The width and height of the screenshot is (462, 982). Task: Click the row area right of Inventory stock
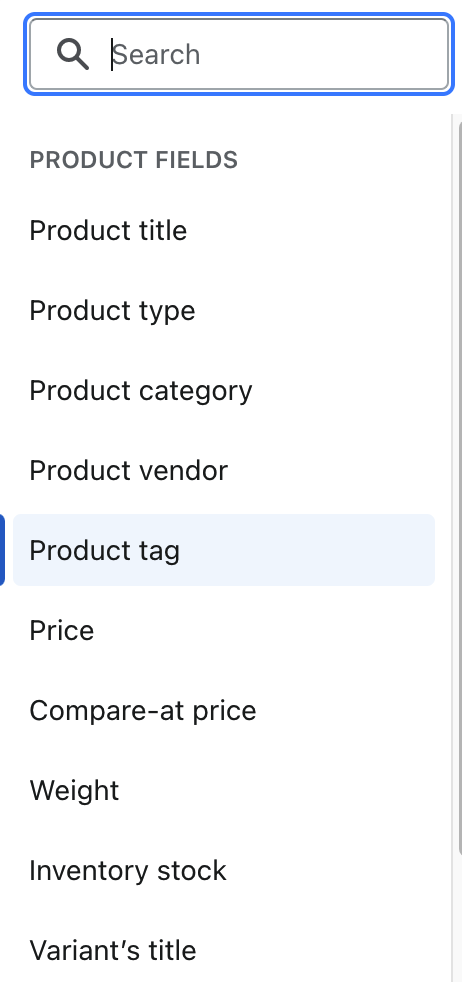331,871
